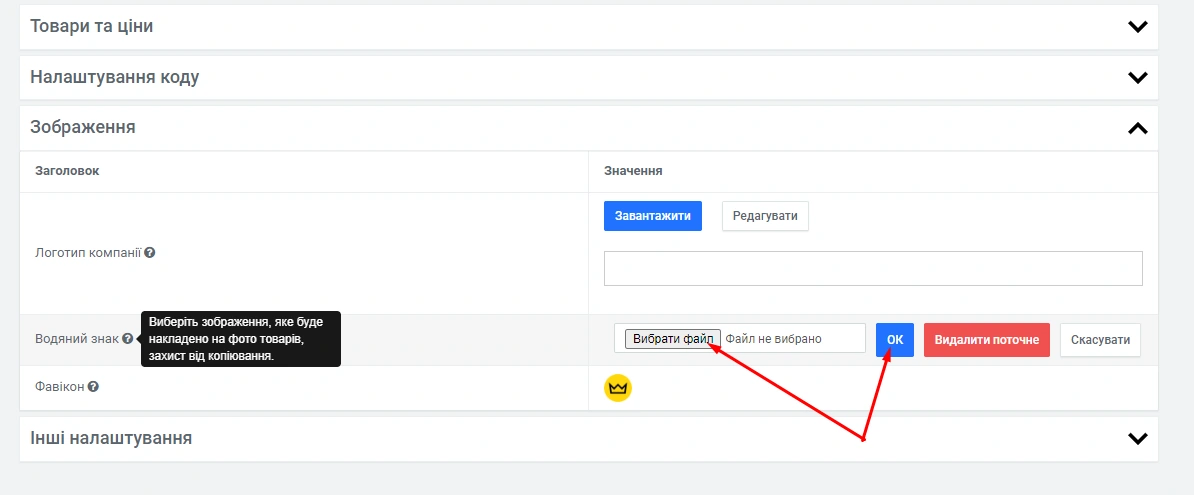The width and height of the screenshot is (1194, 495).
Task: Cancel the watermark edit with Скасувати
Action: (1100, 340)
